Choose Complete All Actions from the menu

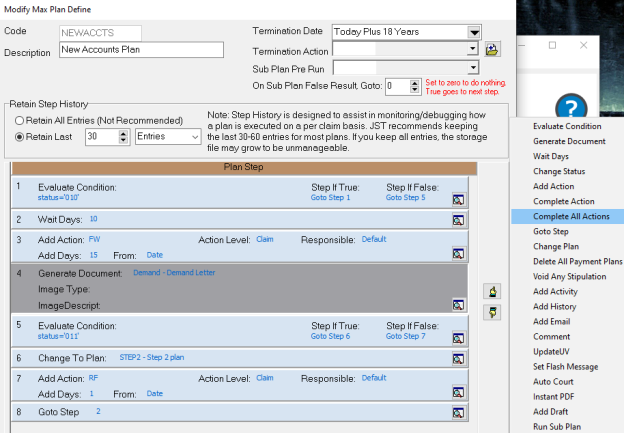click(570, 216)
